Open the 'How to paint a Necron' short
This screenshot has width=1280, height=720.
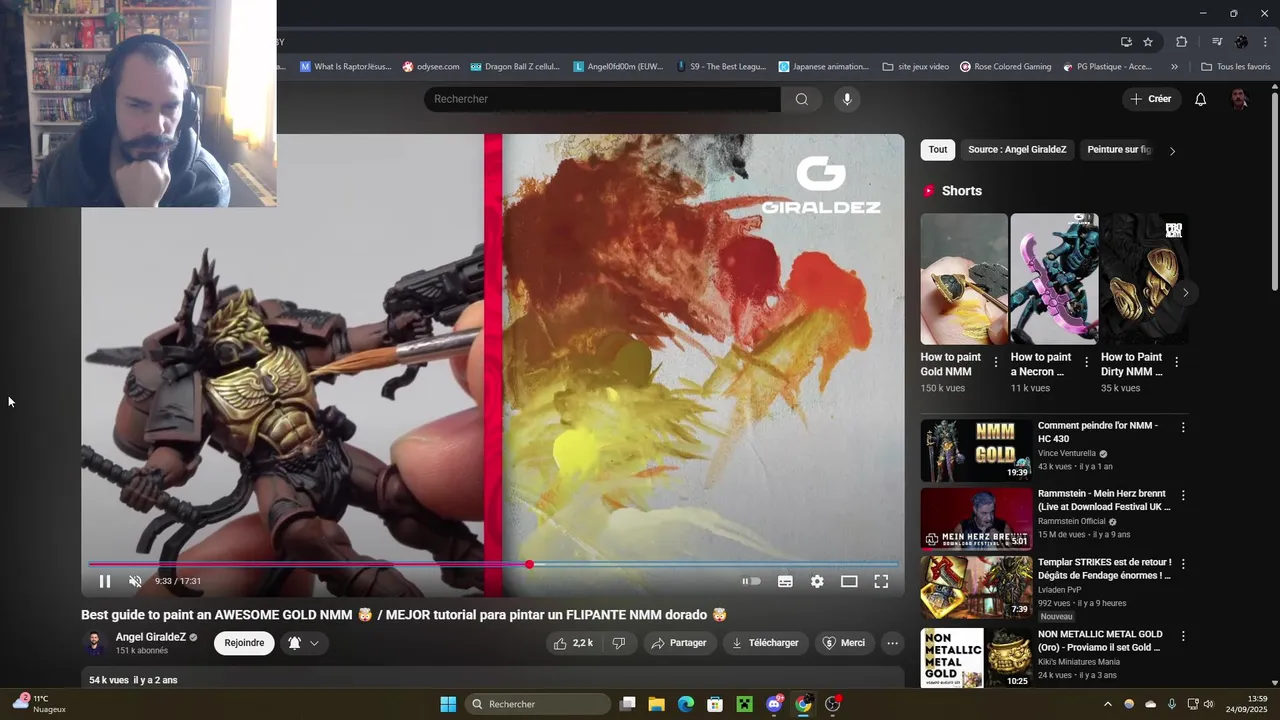pyautogui.click(x=1054, y=279)
